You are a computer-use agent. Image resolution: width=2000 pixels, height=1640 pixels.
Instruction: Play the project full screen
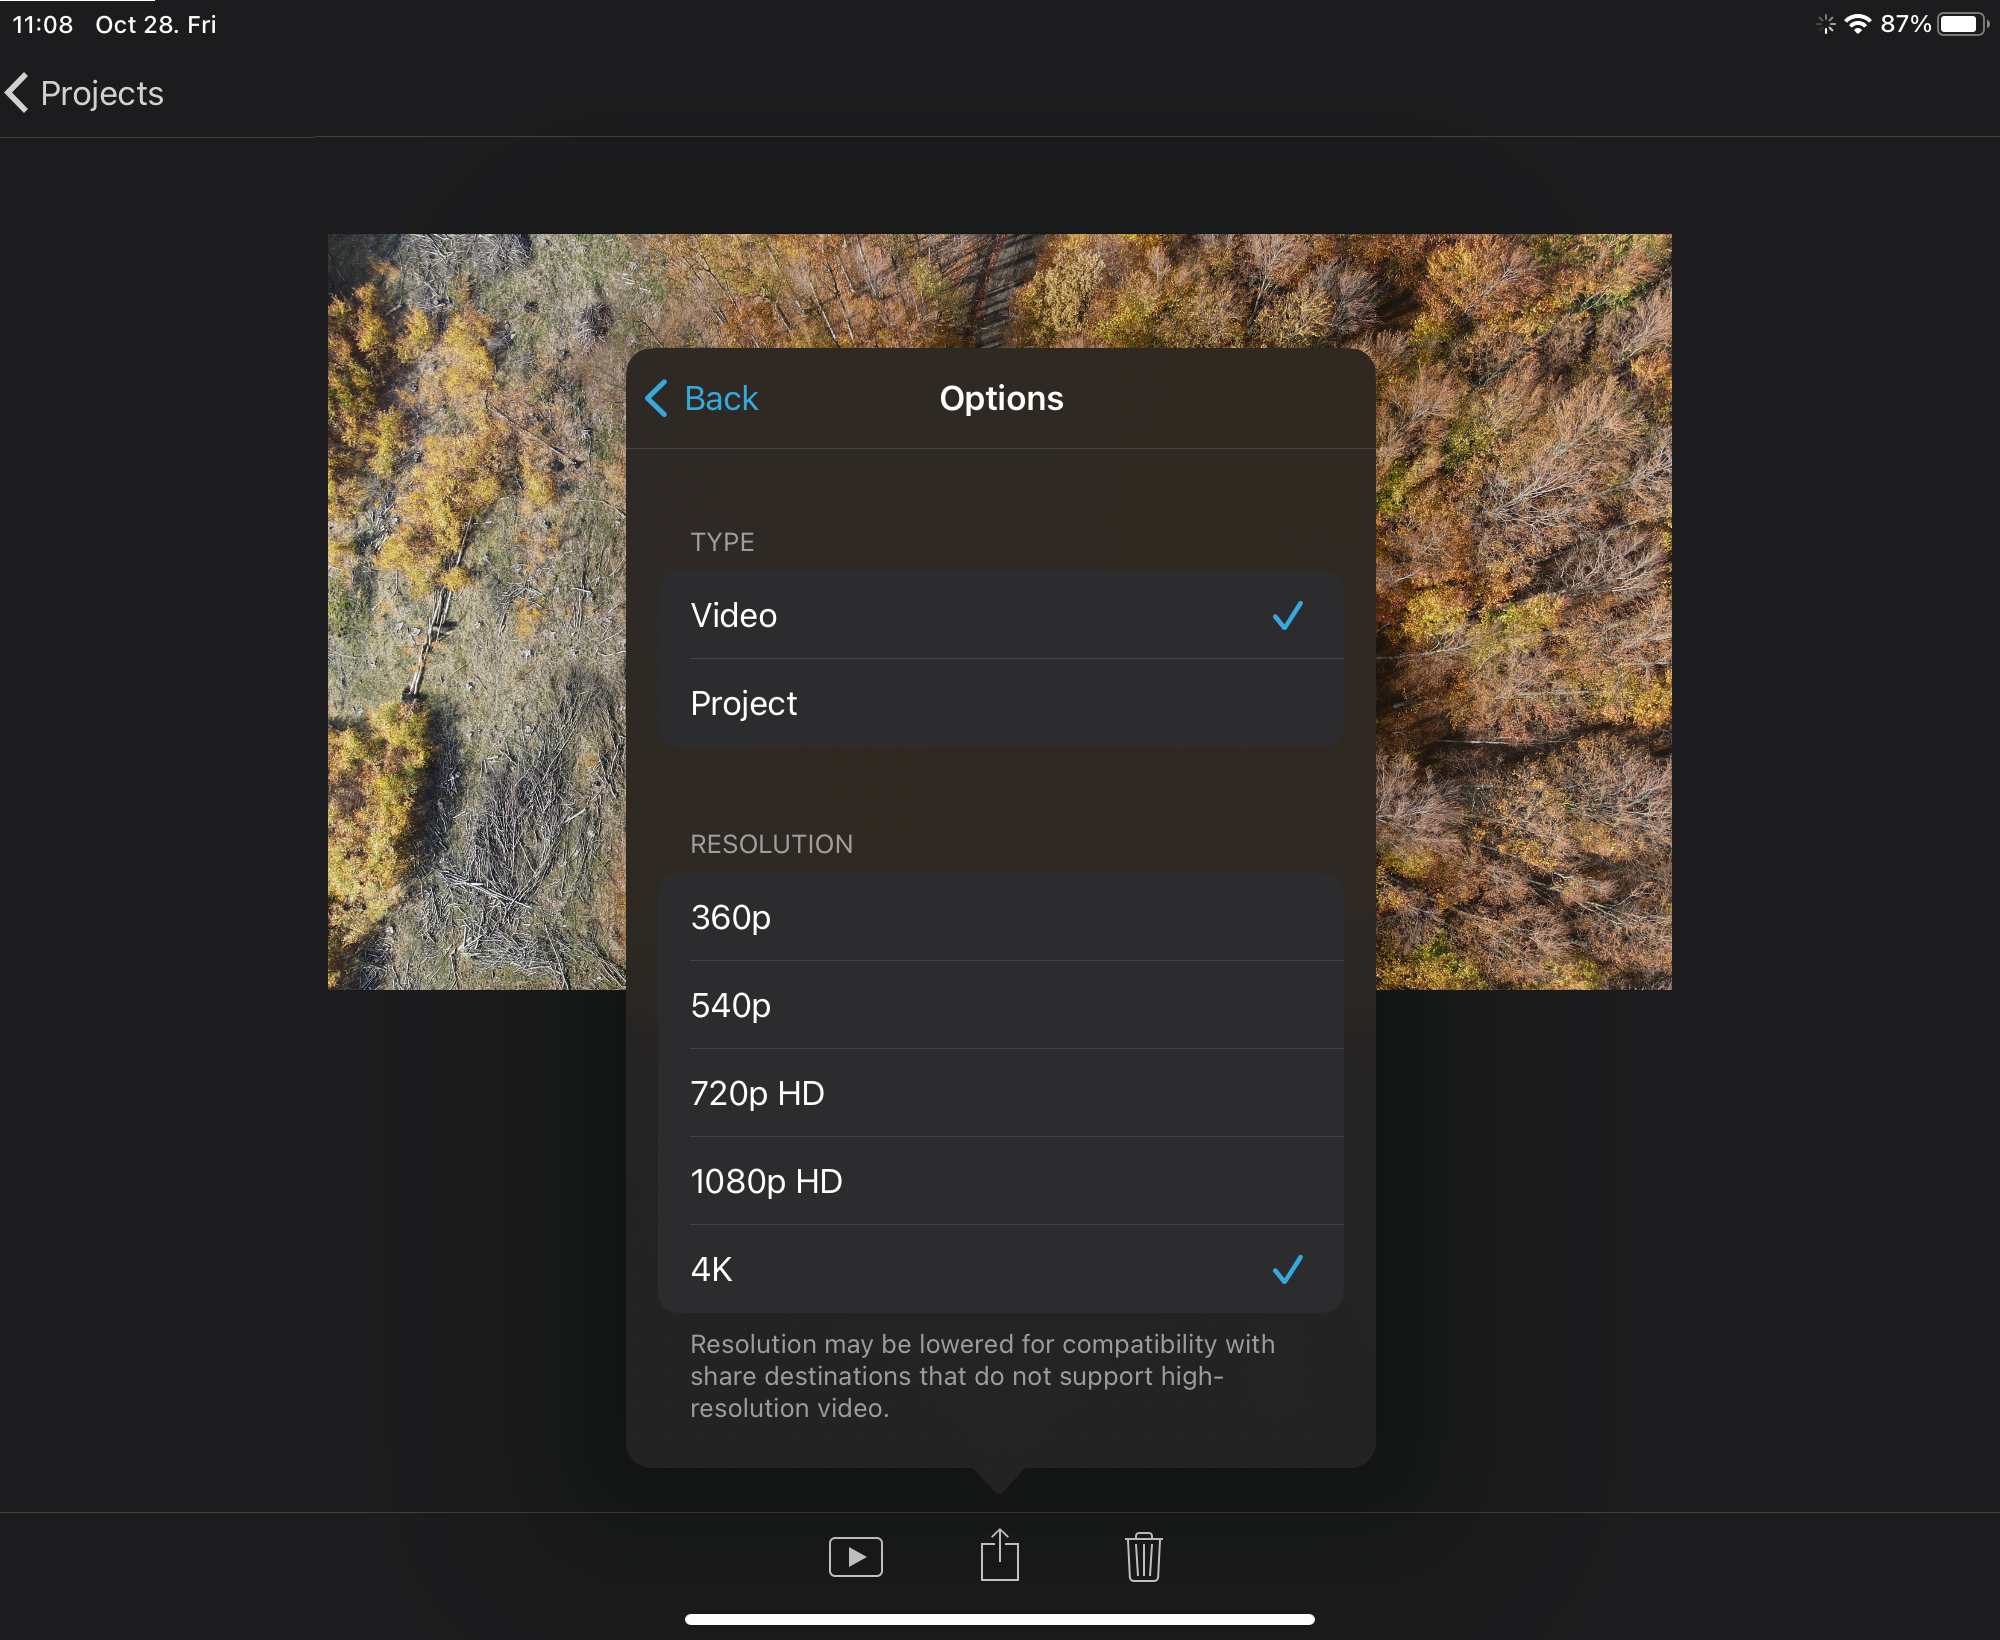tap(856, 1557)
